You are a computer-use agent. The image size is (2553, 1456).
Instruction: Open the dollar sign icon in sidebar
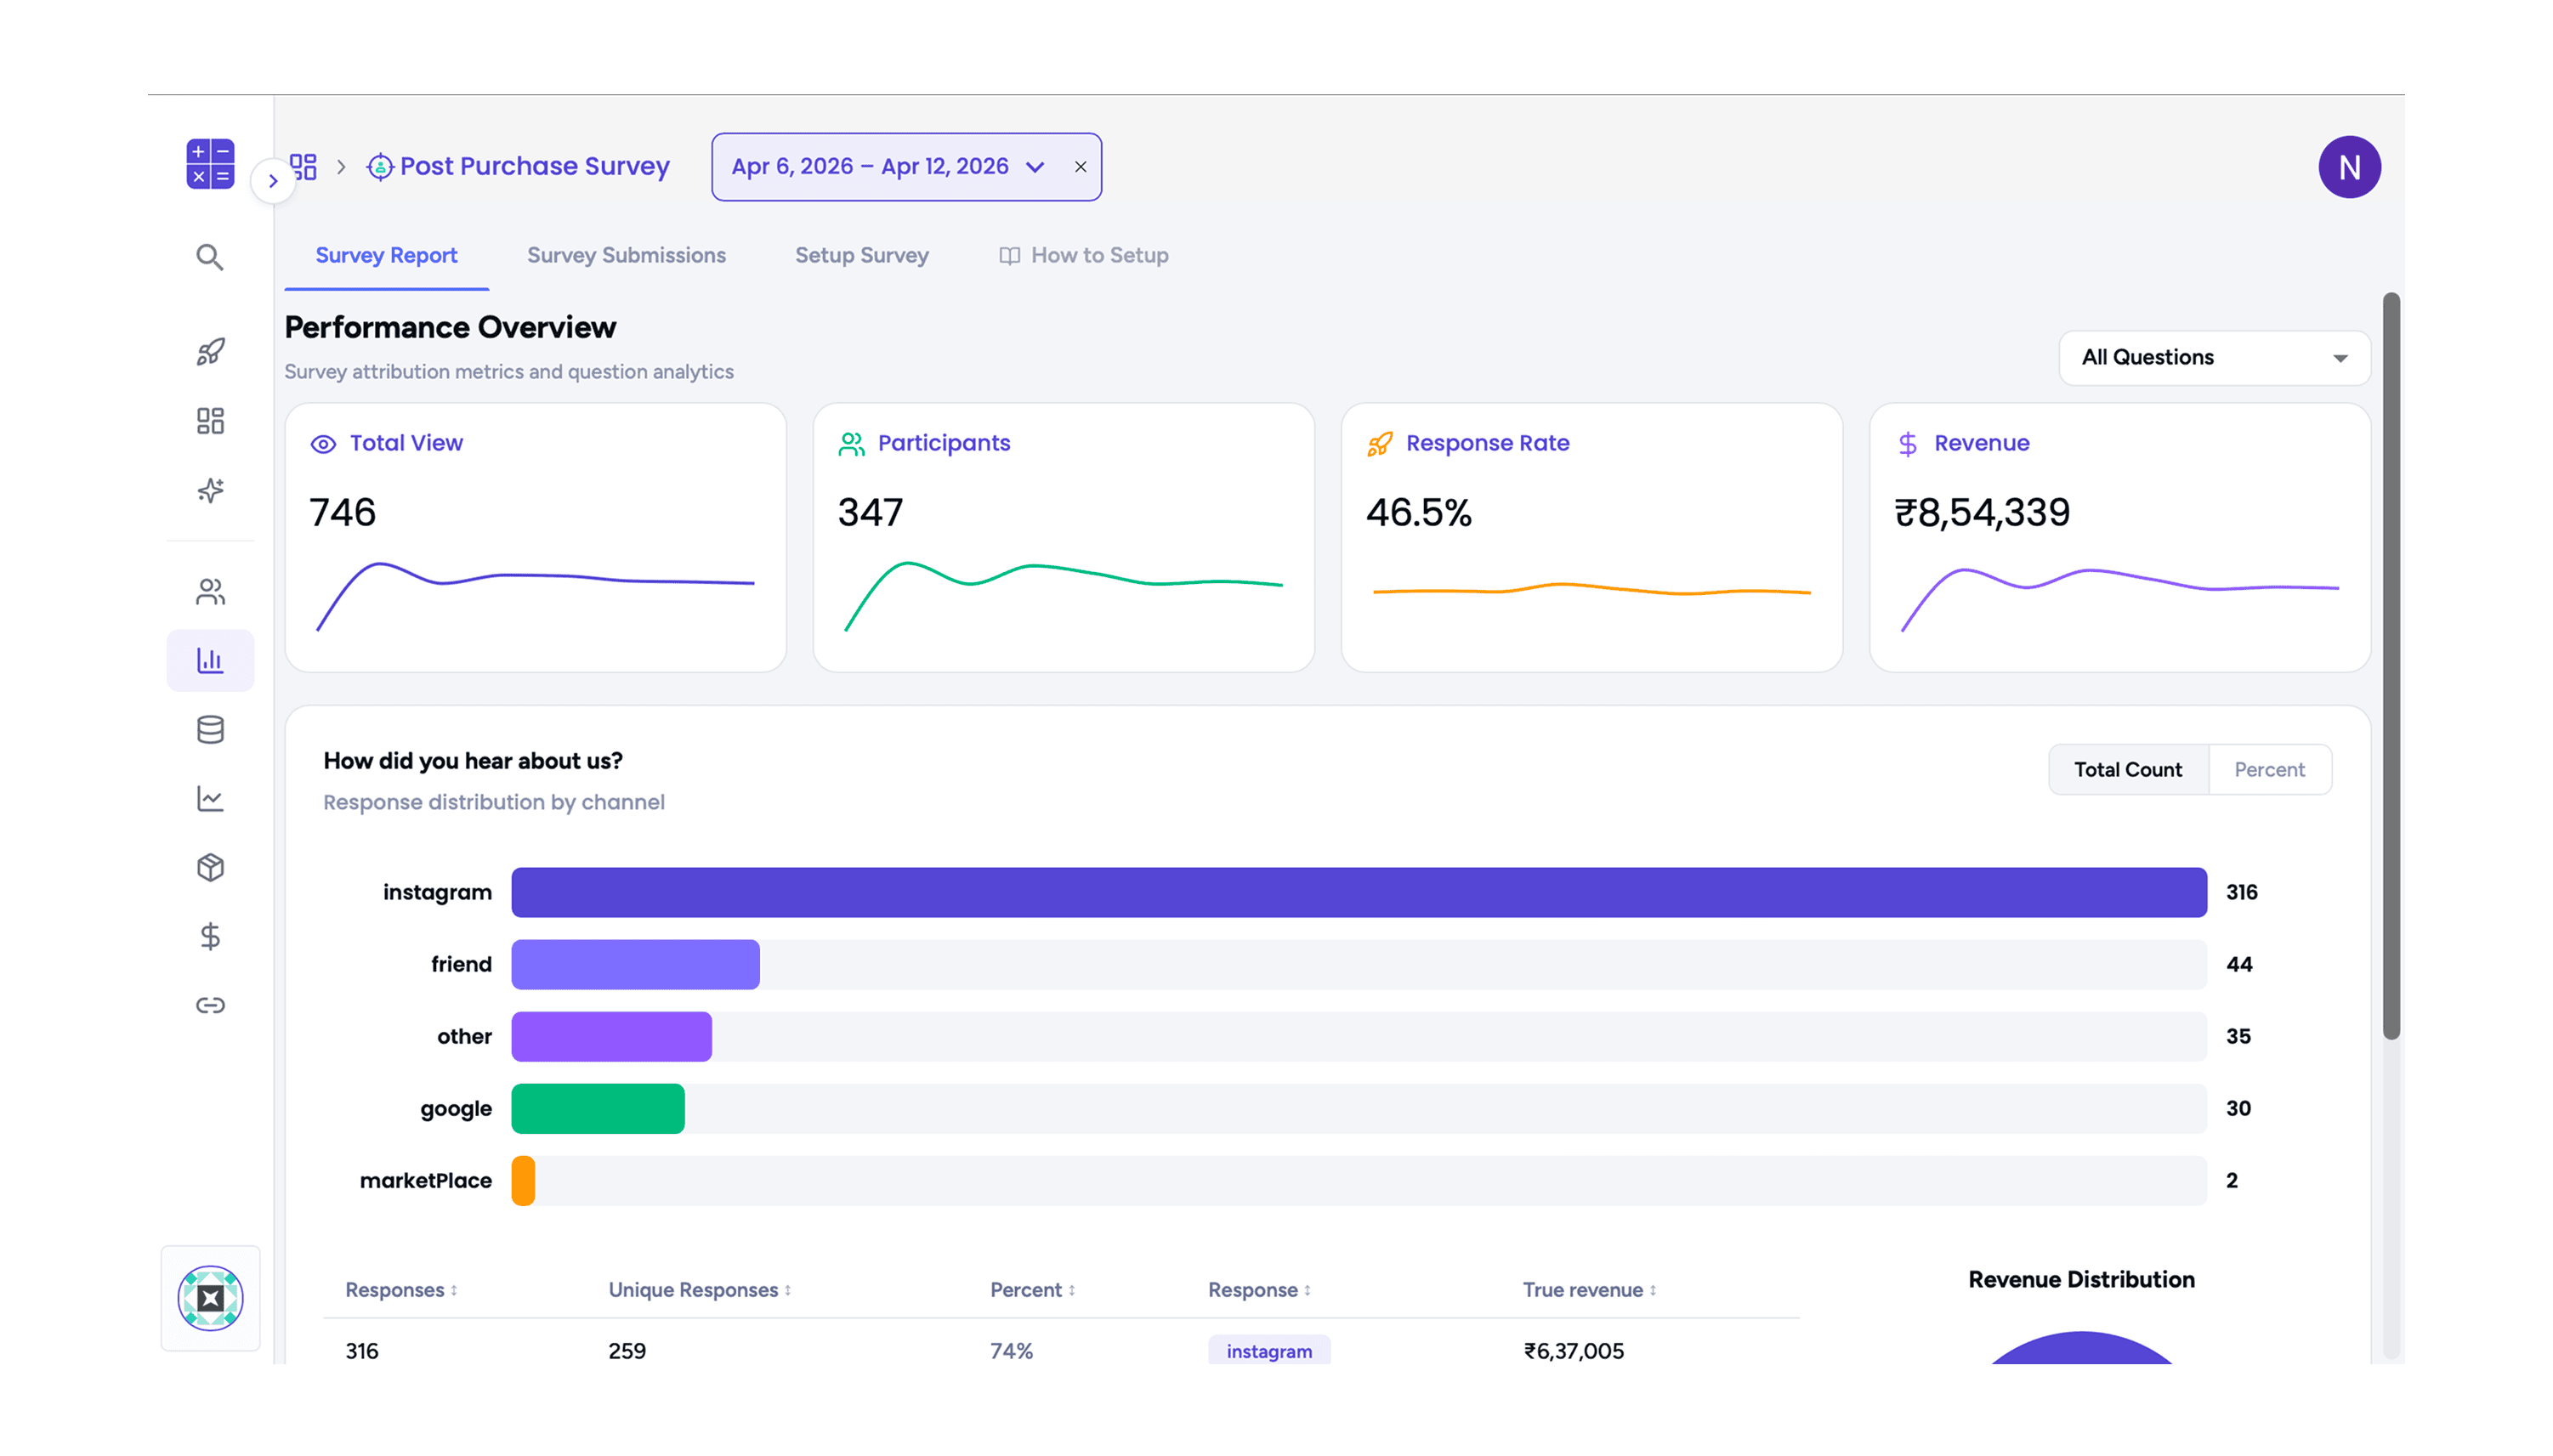coord(209,936)
